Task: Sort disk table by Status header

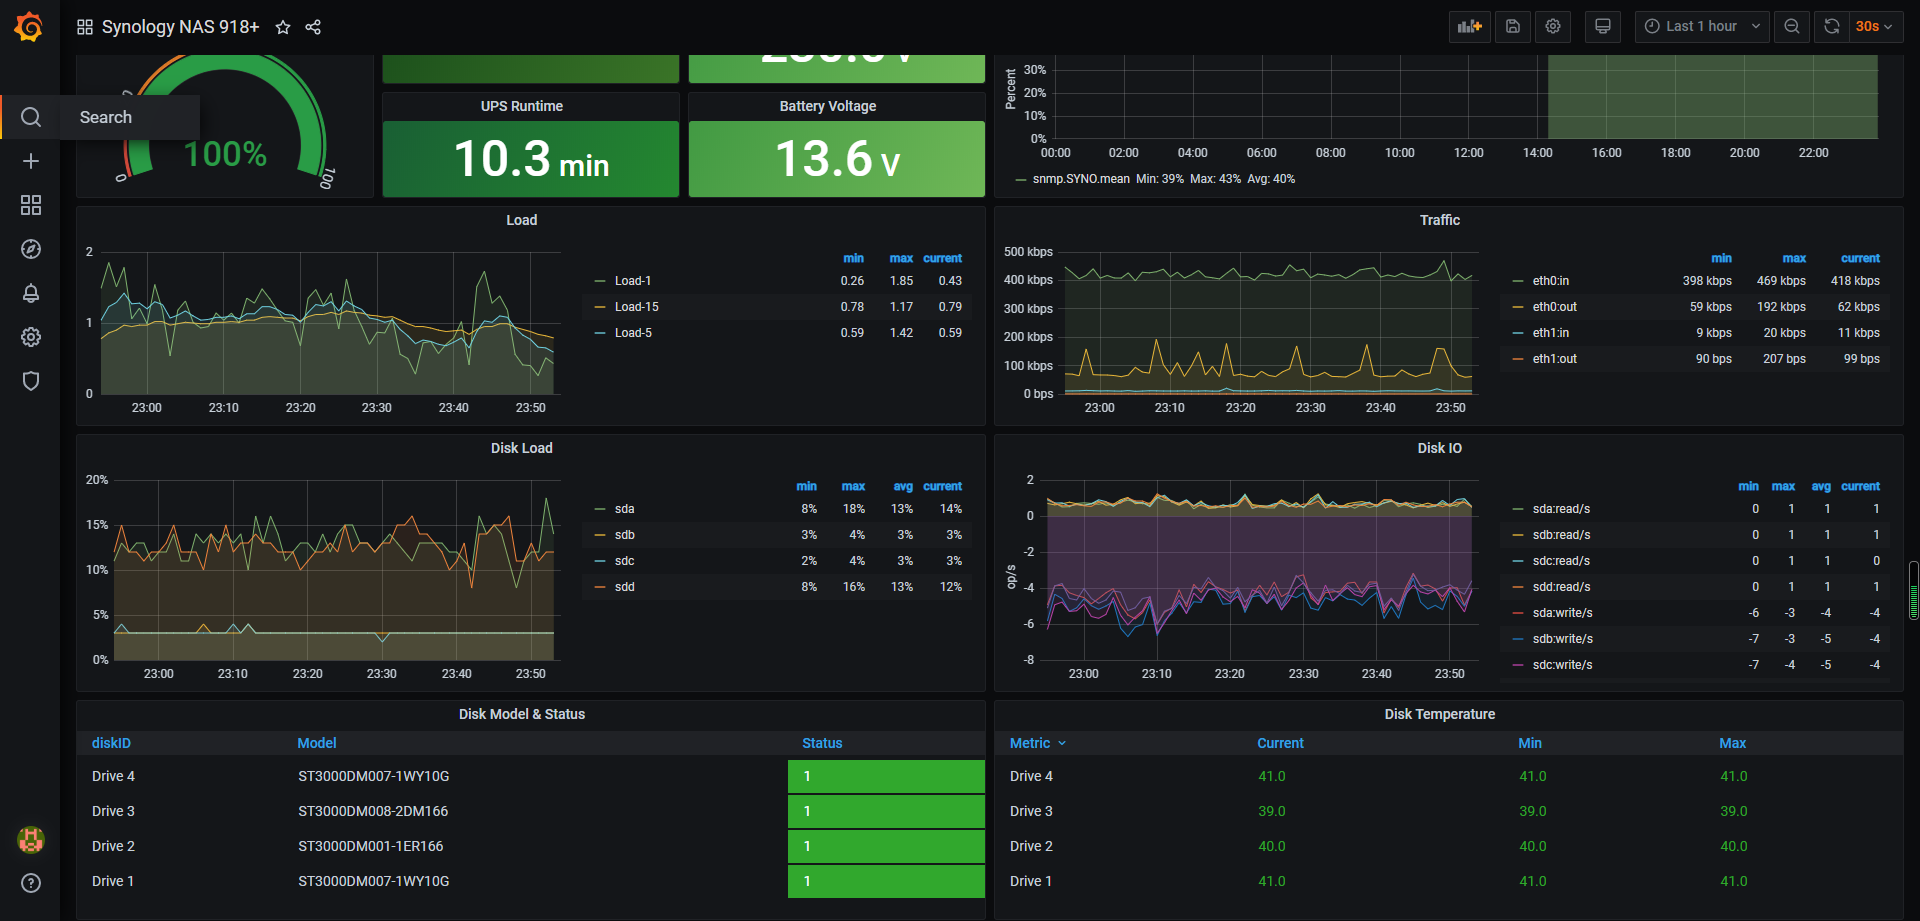Action: pos(822,743)
